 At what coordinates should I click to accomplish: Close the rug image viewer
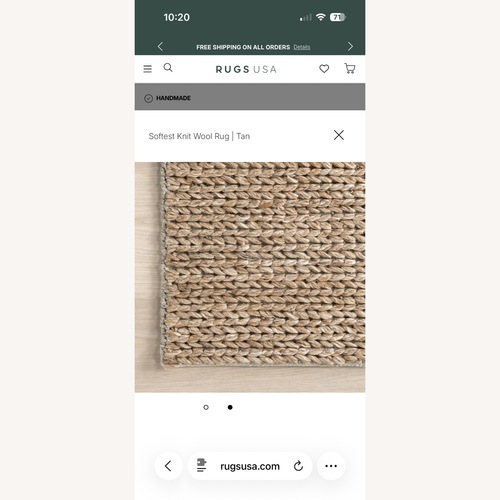click(339, 135)
